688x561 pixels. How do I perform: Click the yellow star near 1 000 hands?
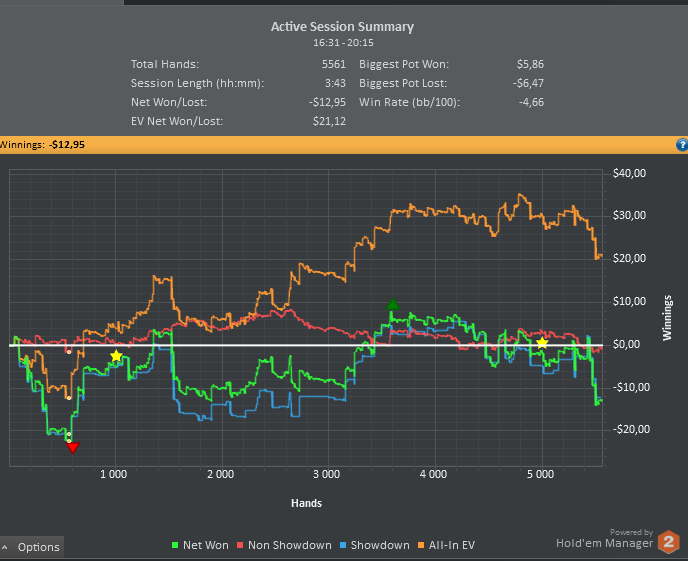point(116,356)
